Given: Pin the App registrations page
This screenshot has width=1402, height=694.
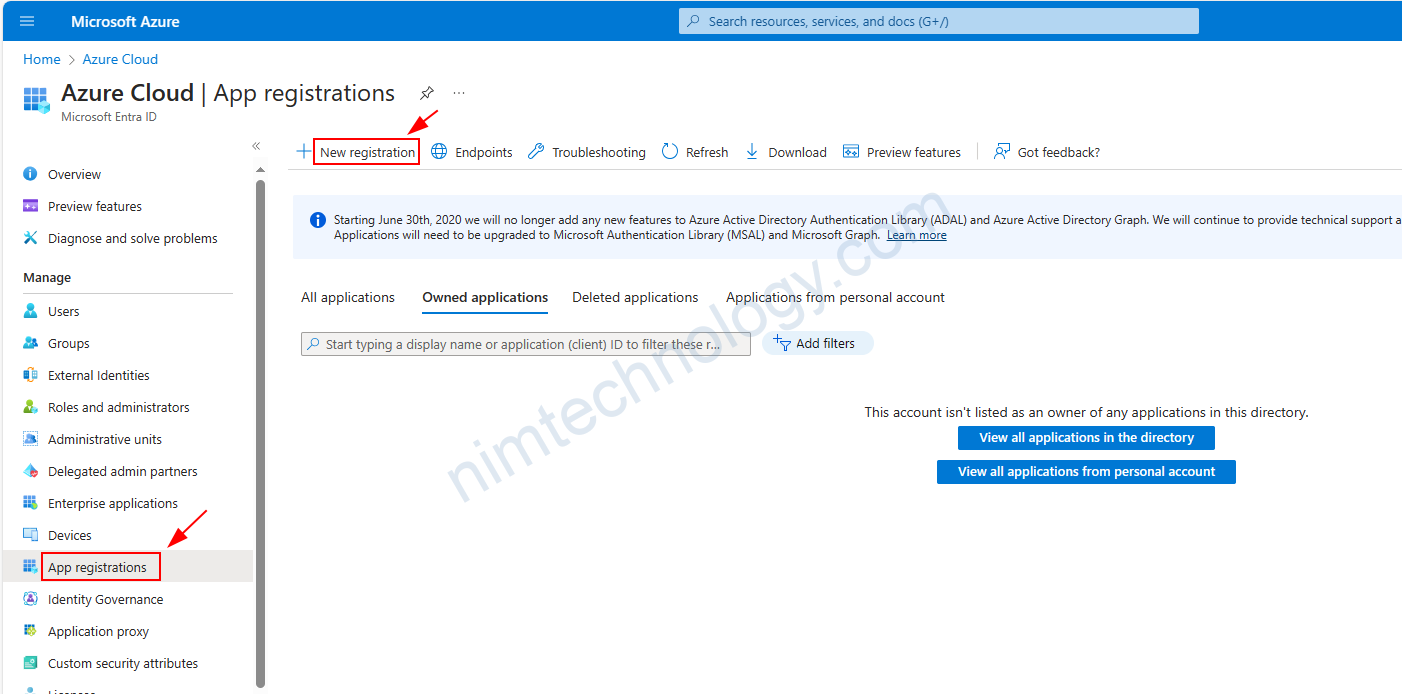Looking at the screenshot, I should (x=427, y=93).
